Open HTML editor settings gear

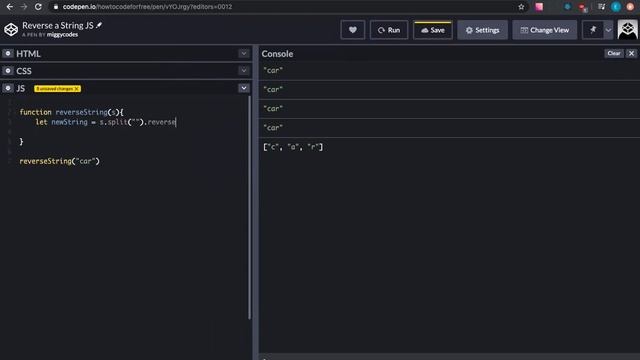[8, 53]
